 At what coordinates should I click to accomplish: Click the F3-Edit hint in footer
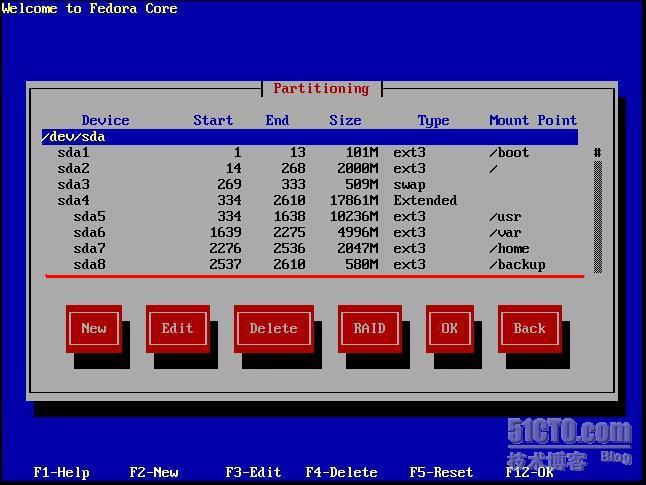(x=253, y=472)
